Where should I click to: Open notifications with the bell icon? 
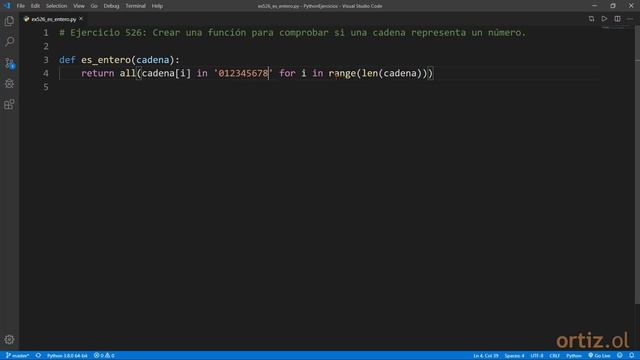631,356
